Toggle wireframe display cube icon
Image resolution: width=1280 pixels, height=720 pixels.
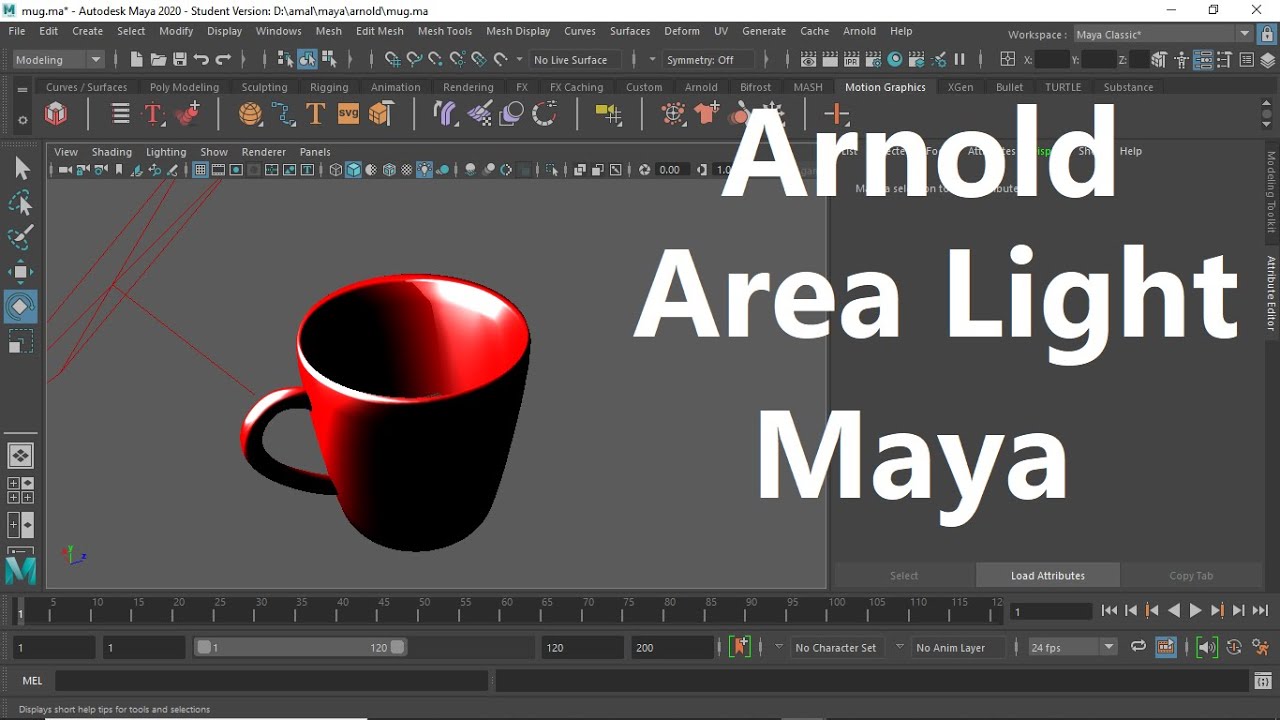tap(336, 170)
